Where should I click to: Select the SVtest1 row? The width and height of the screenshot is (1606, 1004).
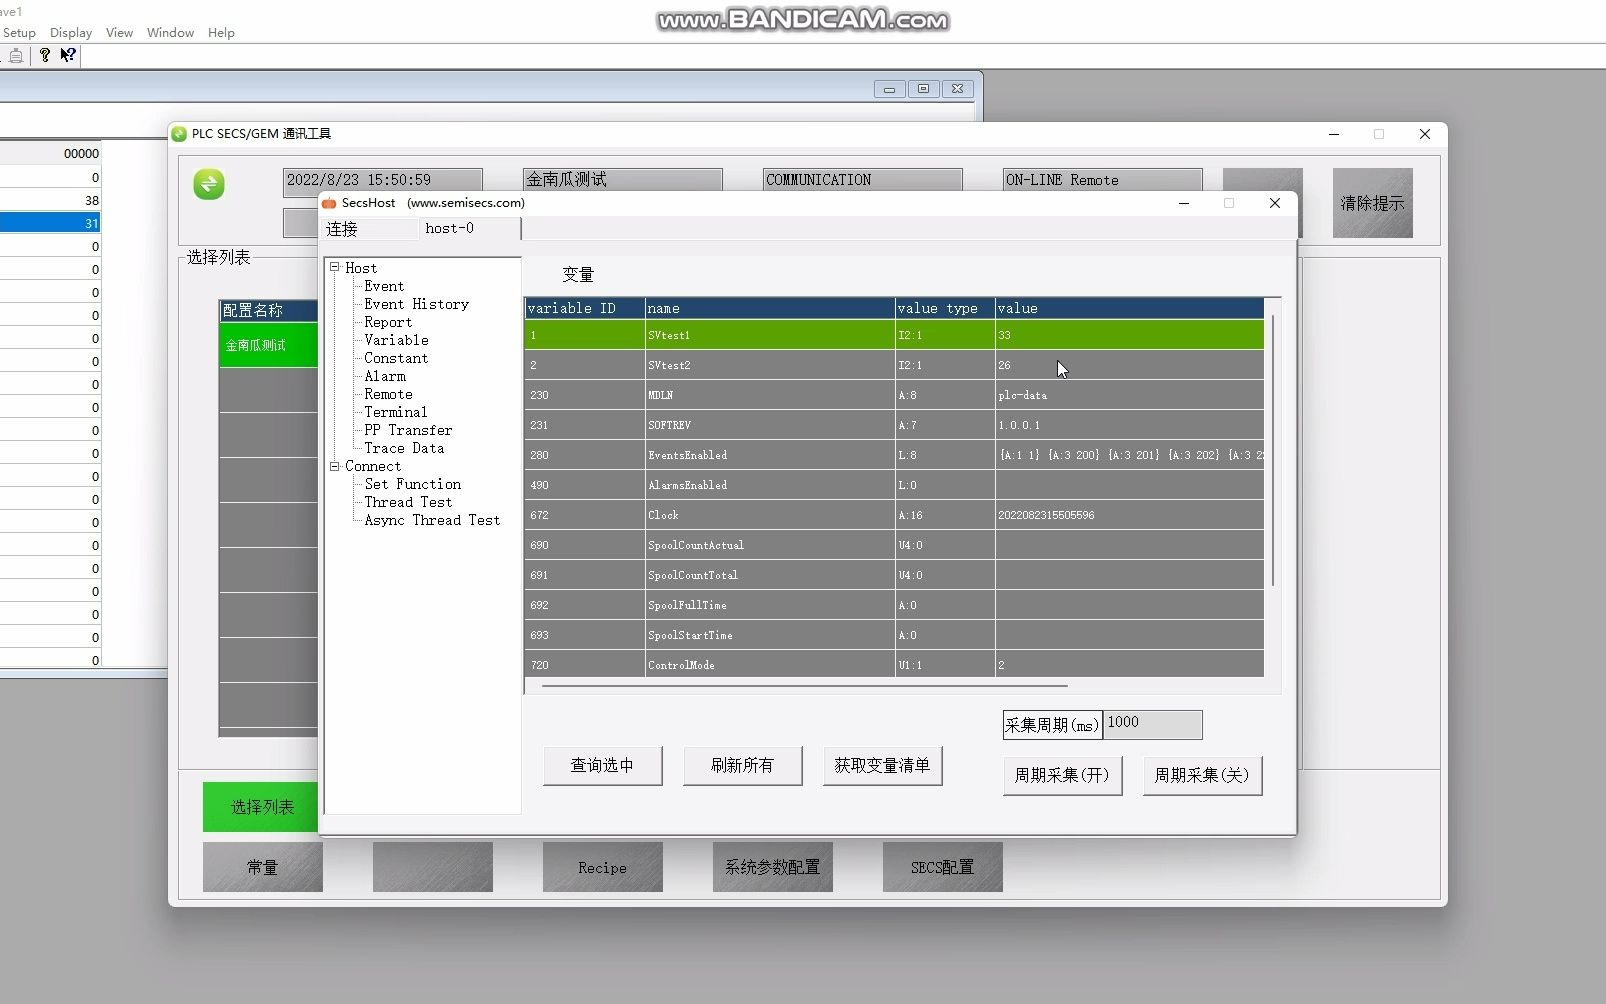click(894, 335)
